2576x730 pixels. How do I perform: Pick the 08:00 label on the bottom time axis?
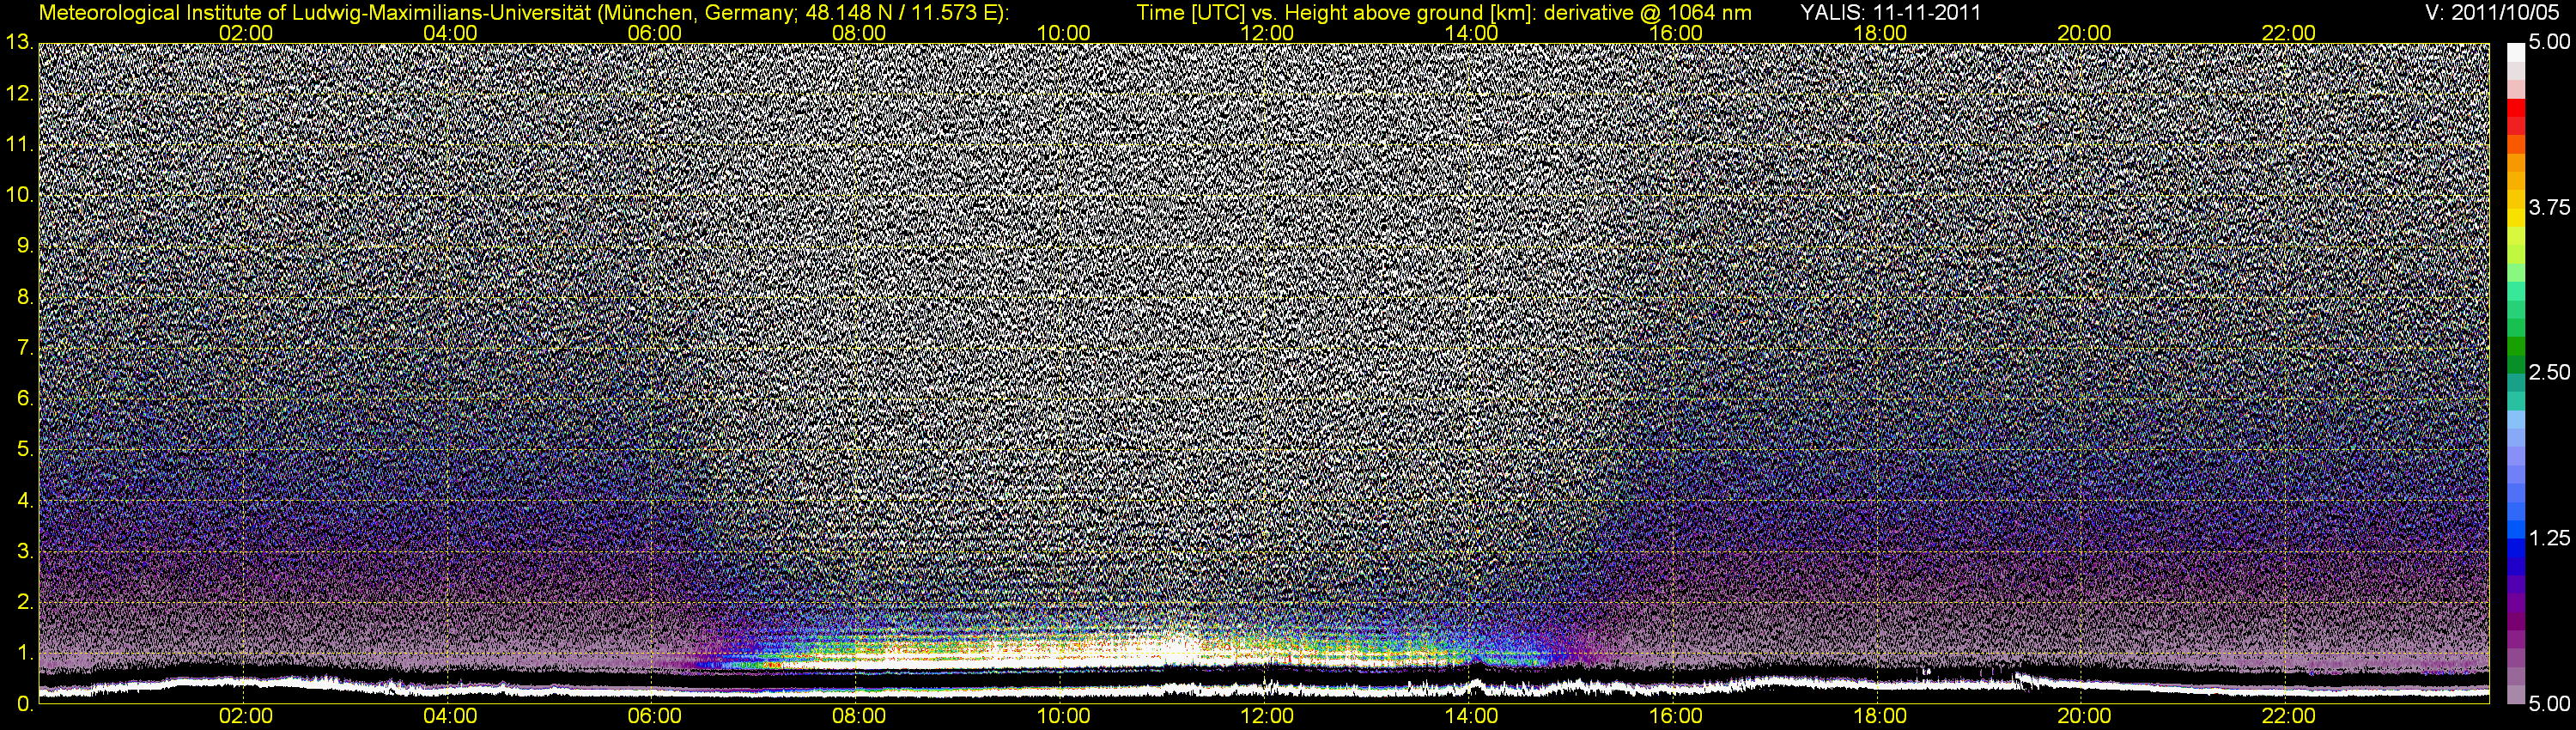(x=858, y=716)
